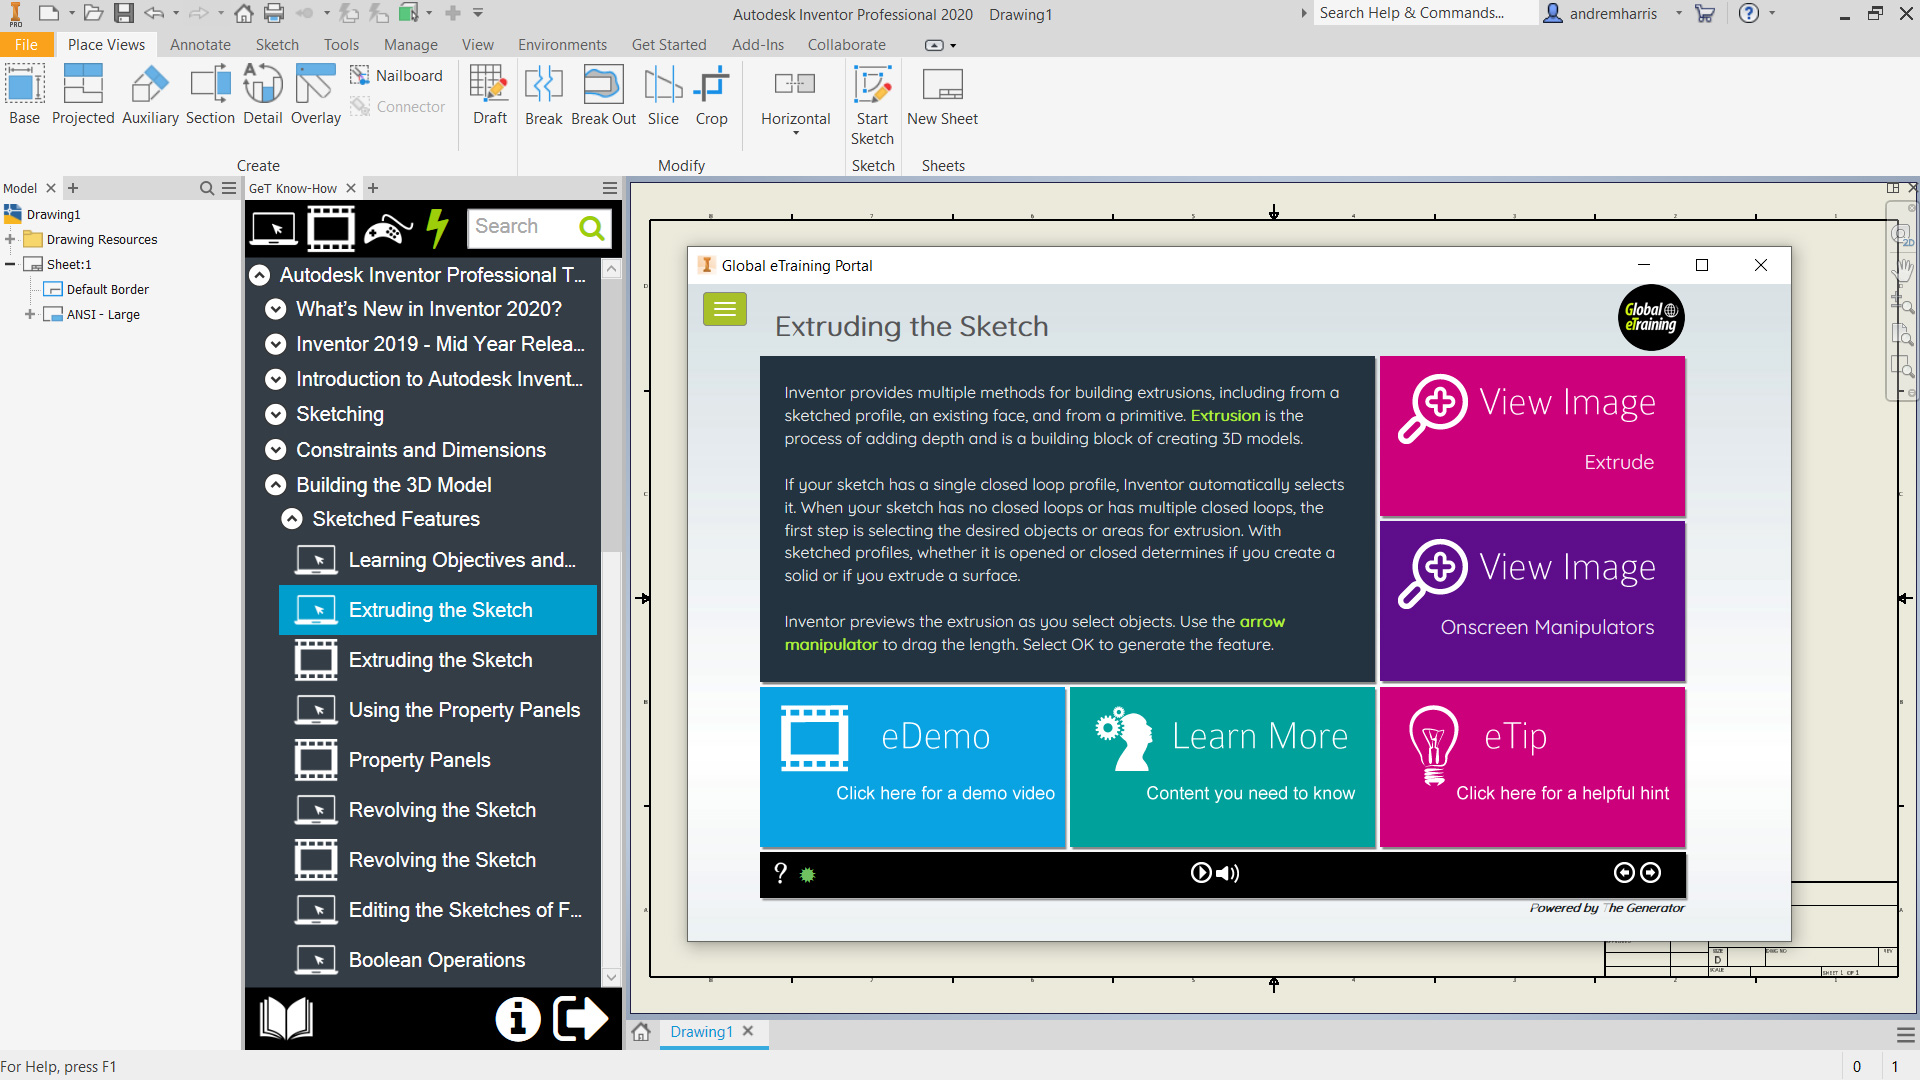
Task: Expand the Sketching chapter
Action: coord(275,414)
